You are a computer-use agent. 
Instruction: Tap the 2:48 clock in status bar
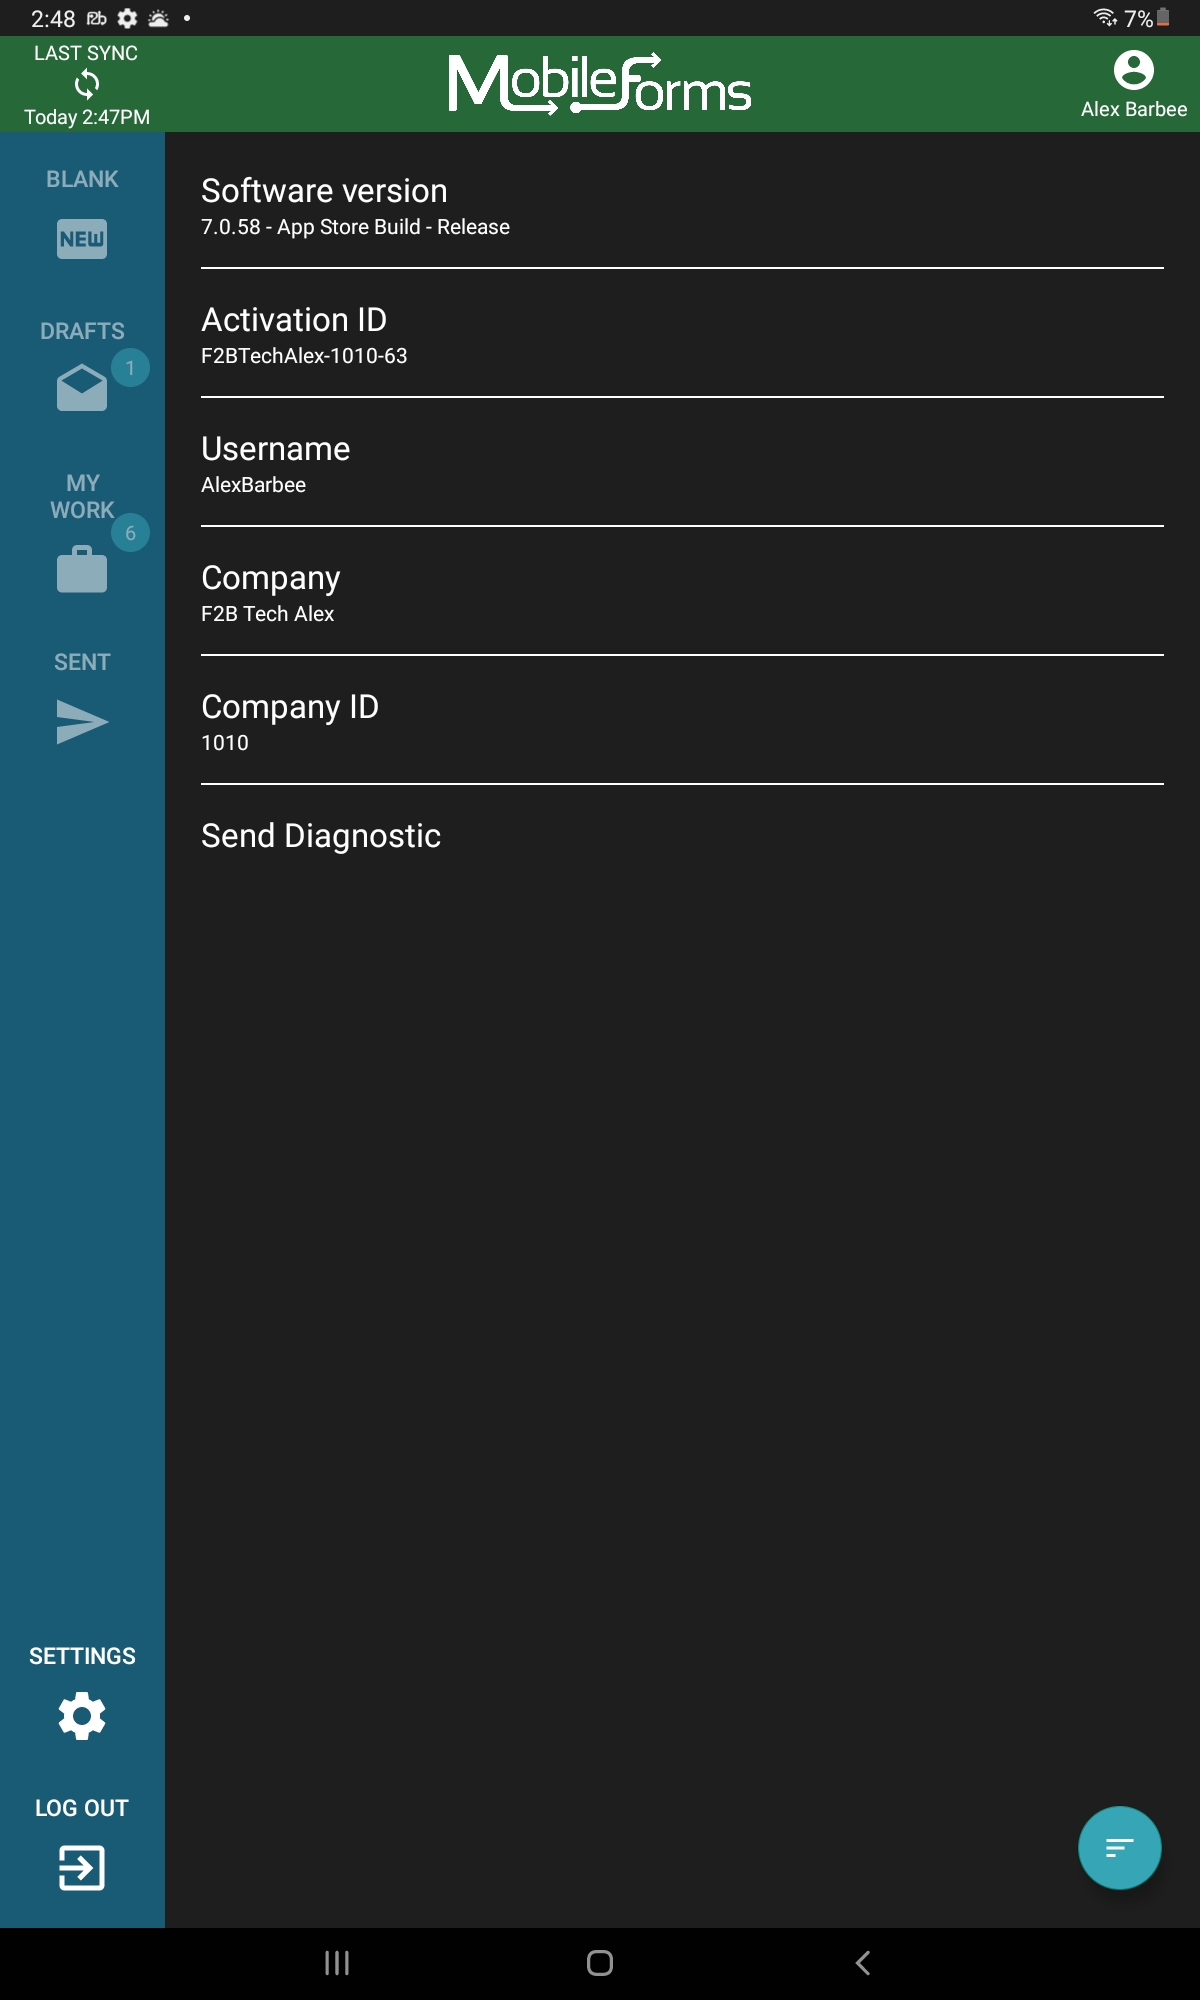pos(53,19)
